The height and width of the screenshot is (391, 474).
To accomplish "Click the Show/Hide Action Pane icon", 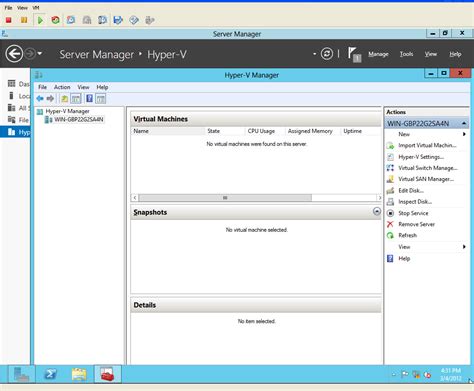I will (x=100, y=98).
